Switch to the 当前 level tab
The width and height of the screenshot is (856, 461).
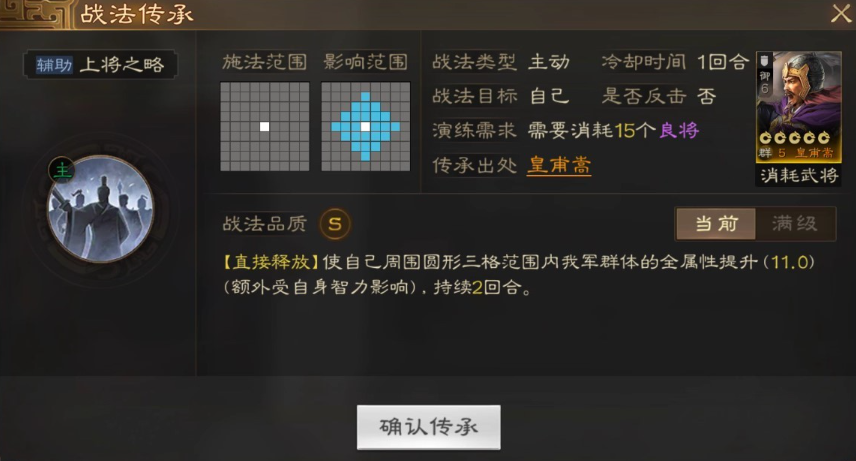(x=716, y=223)
